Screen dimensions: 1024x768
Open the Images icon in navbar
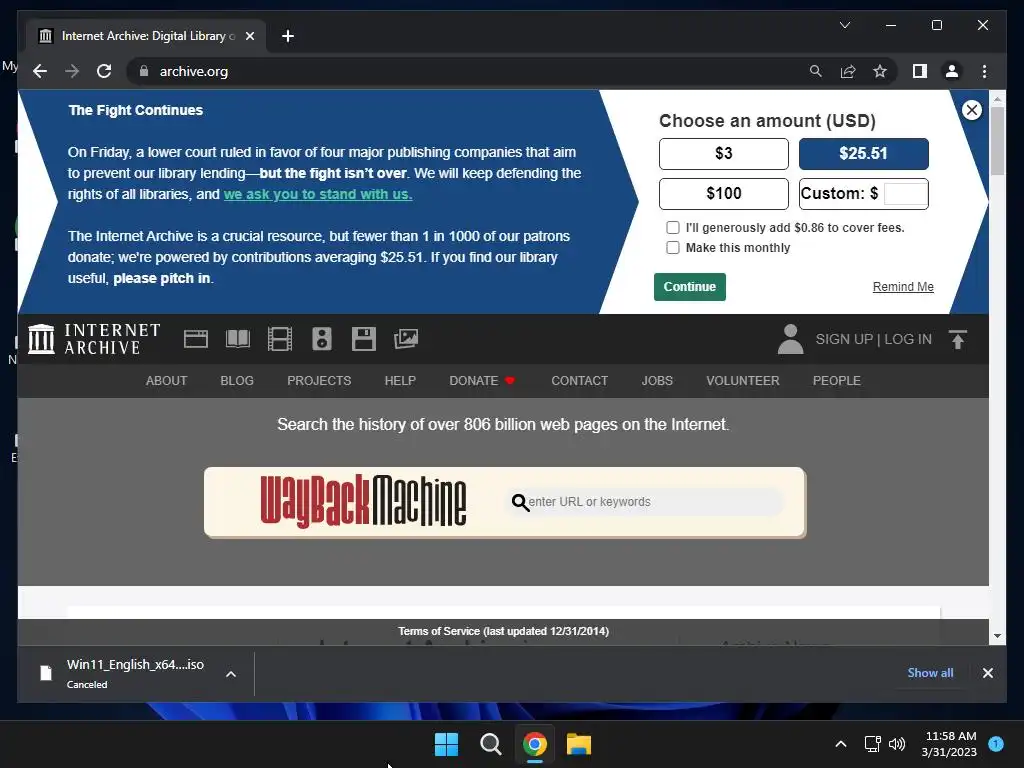pyautogui.click(x=406, y=339)
